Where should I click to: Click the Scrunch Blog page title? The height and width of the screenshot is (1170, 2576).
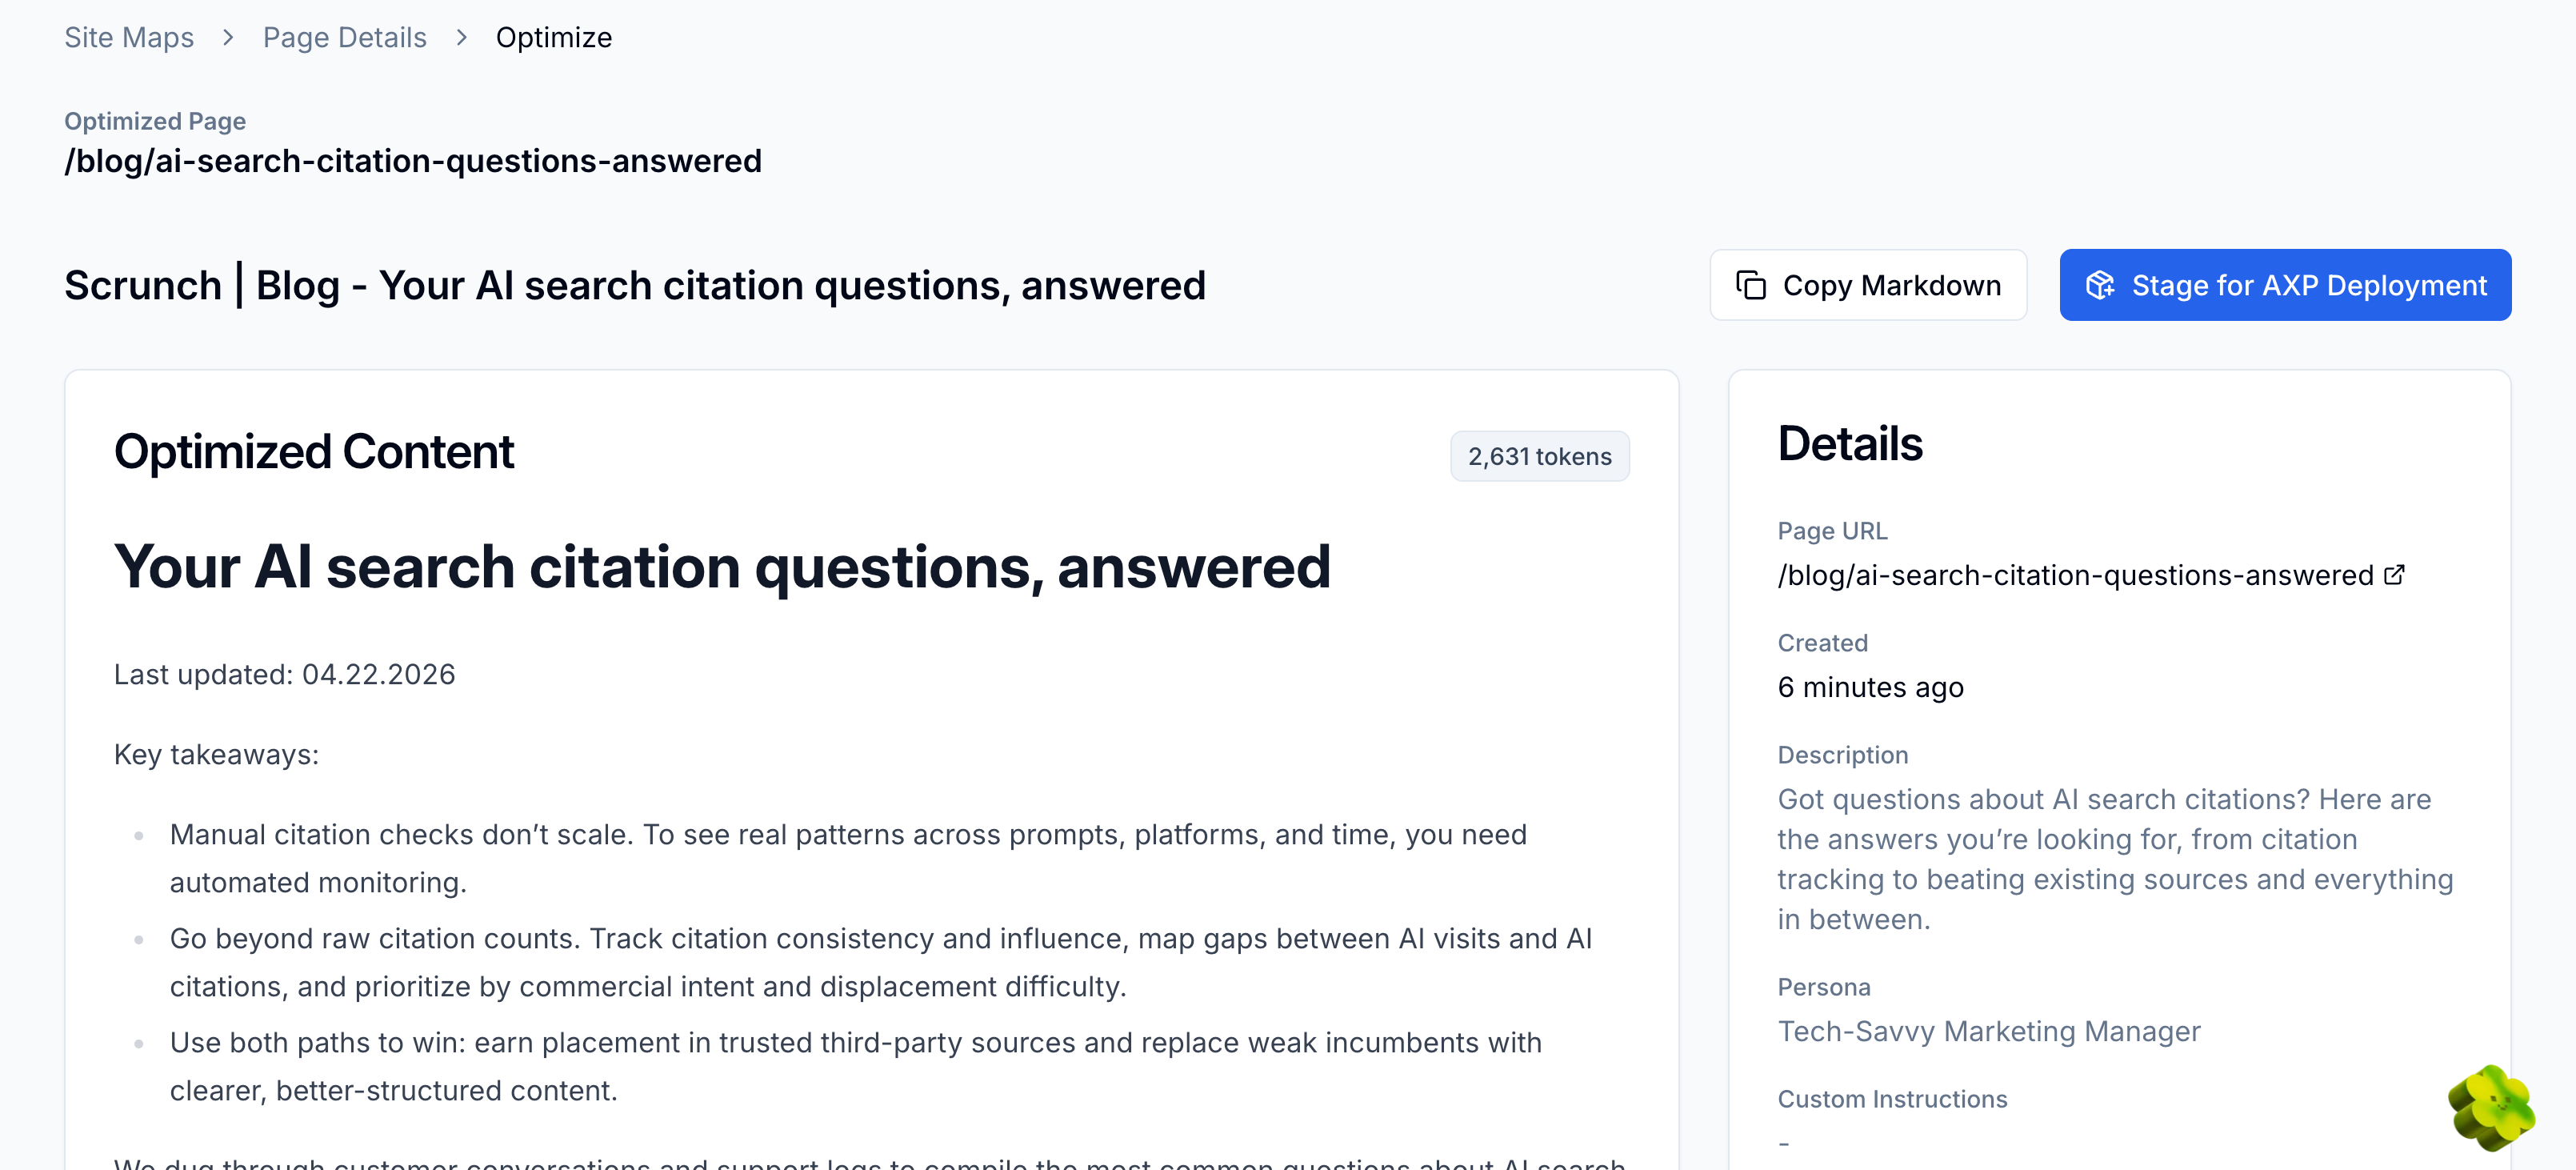click(x=635, y=285)
